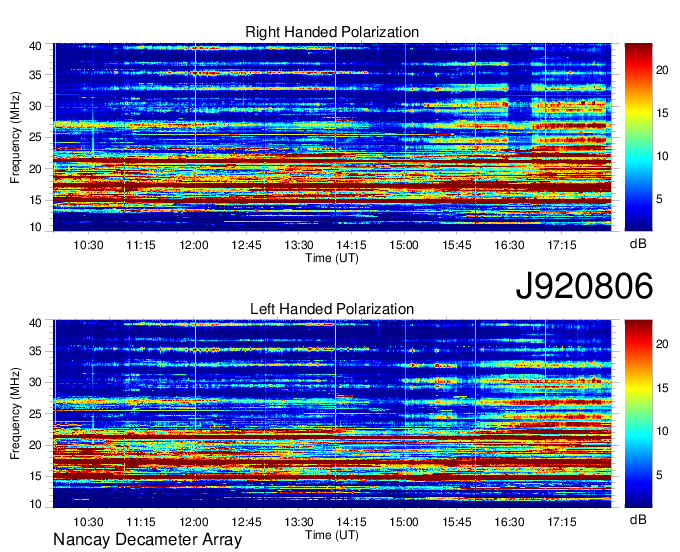Viewport: 680px width, 552px height.
Task: Click the top plot 'Frequency (MHz)' axis label
Action: [15, 137]
